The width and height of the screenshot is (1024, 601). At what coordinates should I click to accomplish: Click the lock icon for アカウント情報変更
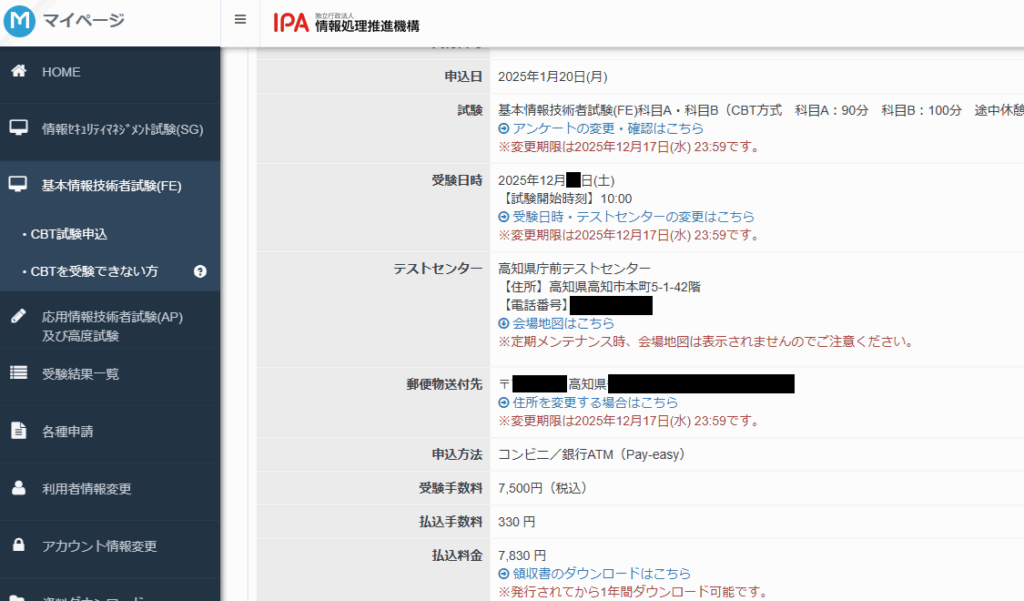point(18,546)
